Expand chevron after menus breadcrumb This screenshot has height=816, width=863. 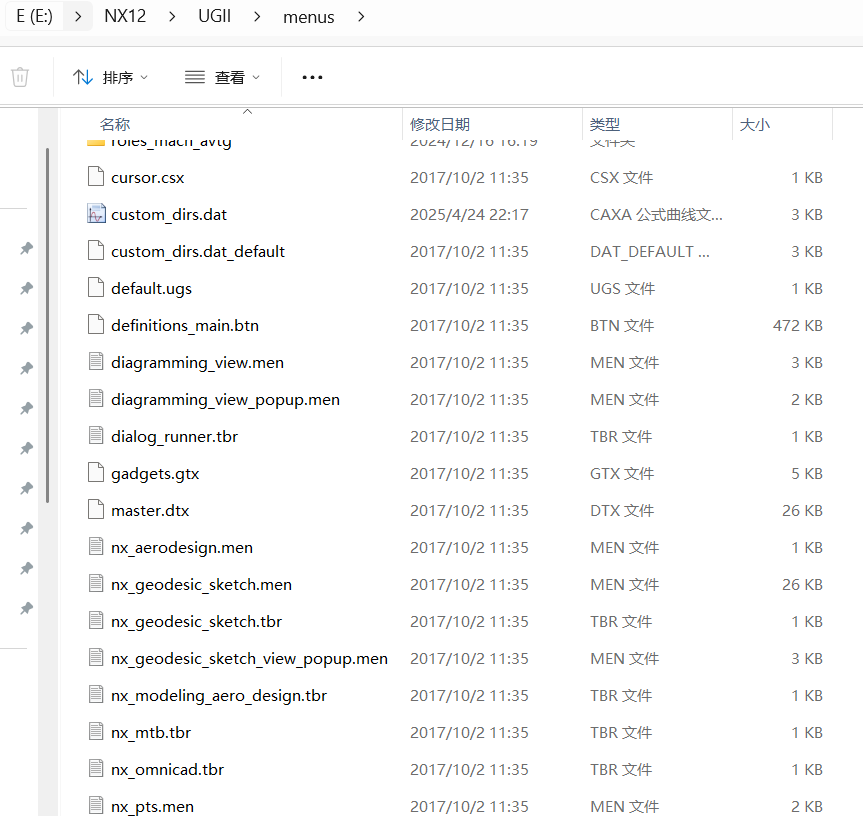click(x=361, y=17)
